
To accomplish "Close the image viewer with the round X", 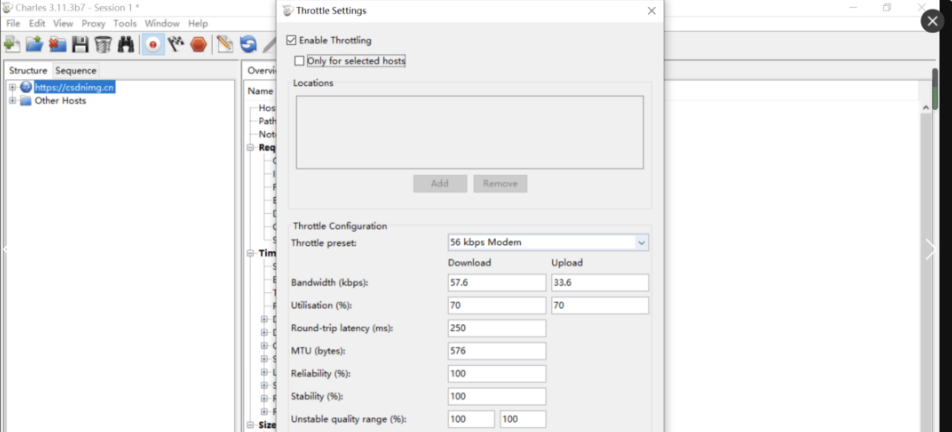I will point(933,21).
